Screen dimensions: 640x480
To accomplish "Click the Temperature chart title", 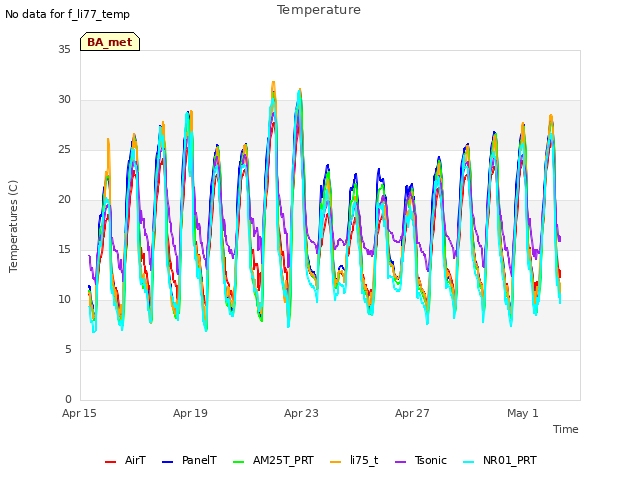I will click(319, 10).
